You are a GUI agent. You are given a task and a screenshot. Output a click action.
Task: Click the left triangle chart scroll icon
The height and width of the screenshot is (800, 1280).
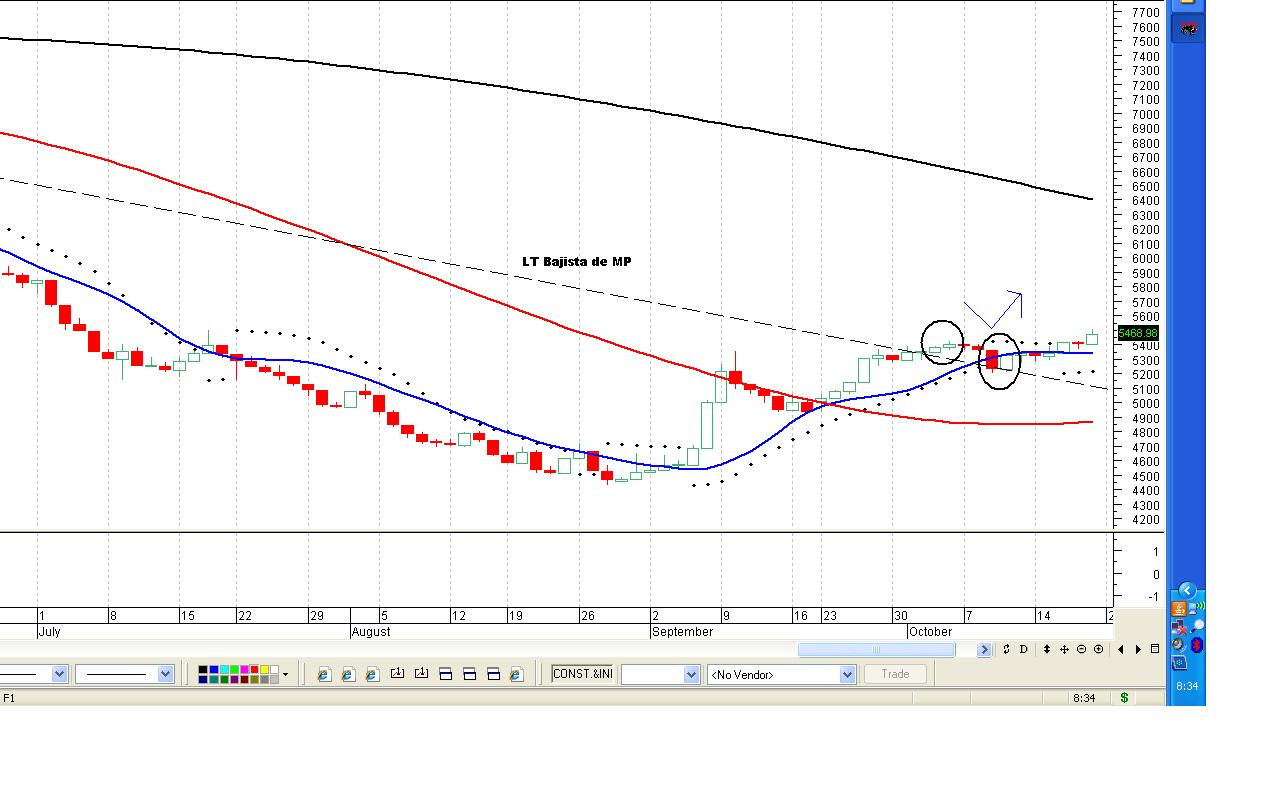pos(1121,649)
